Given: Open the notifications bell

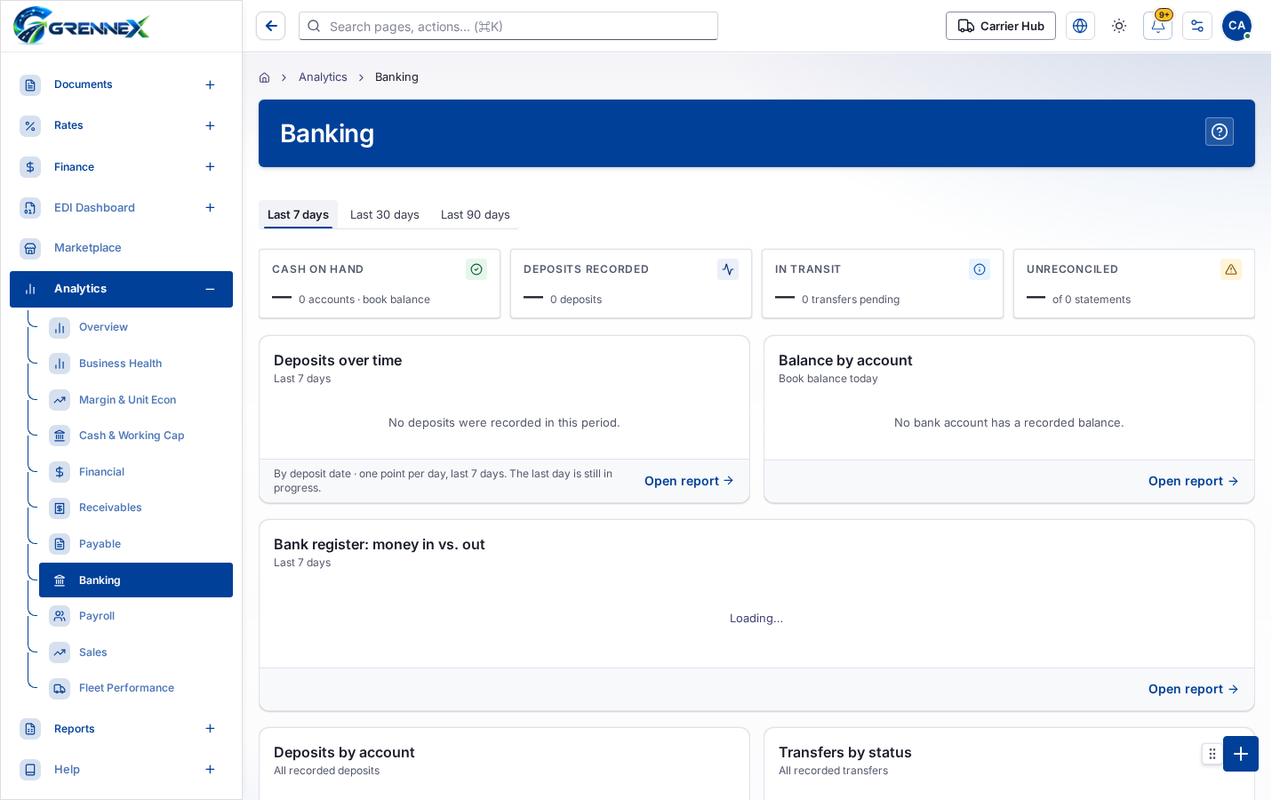Looking at the screenshot, I should tap(1158, 26).
